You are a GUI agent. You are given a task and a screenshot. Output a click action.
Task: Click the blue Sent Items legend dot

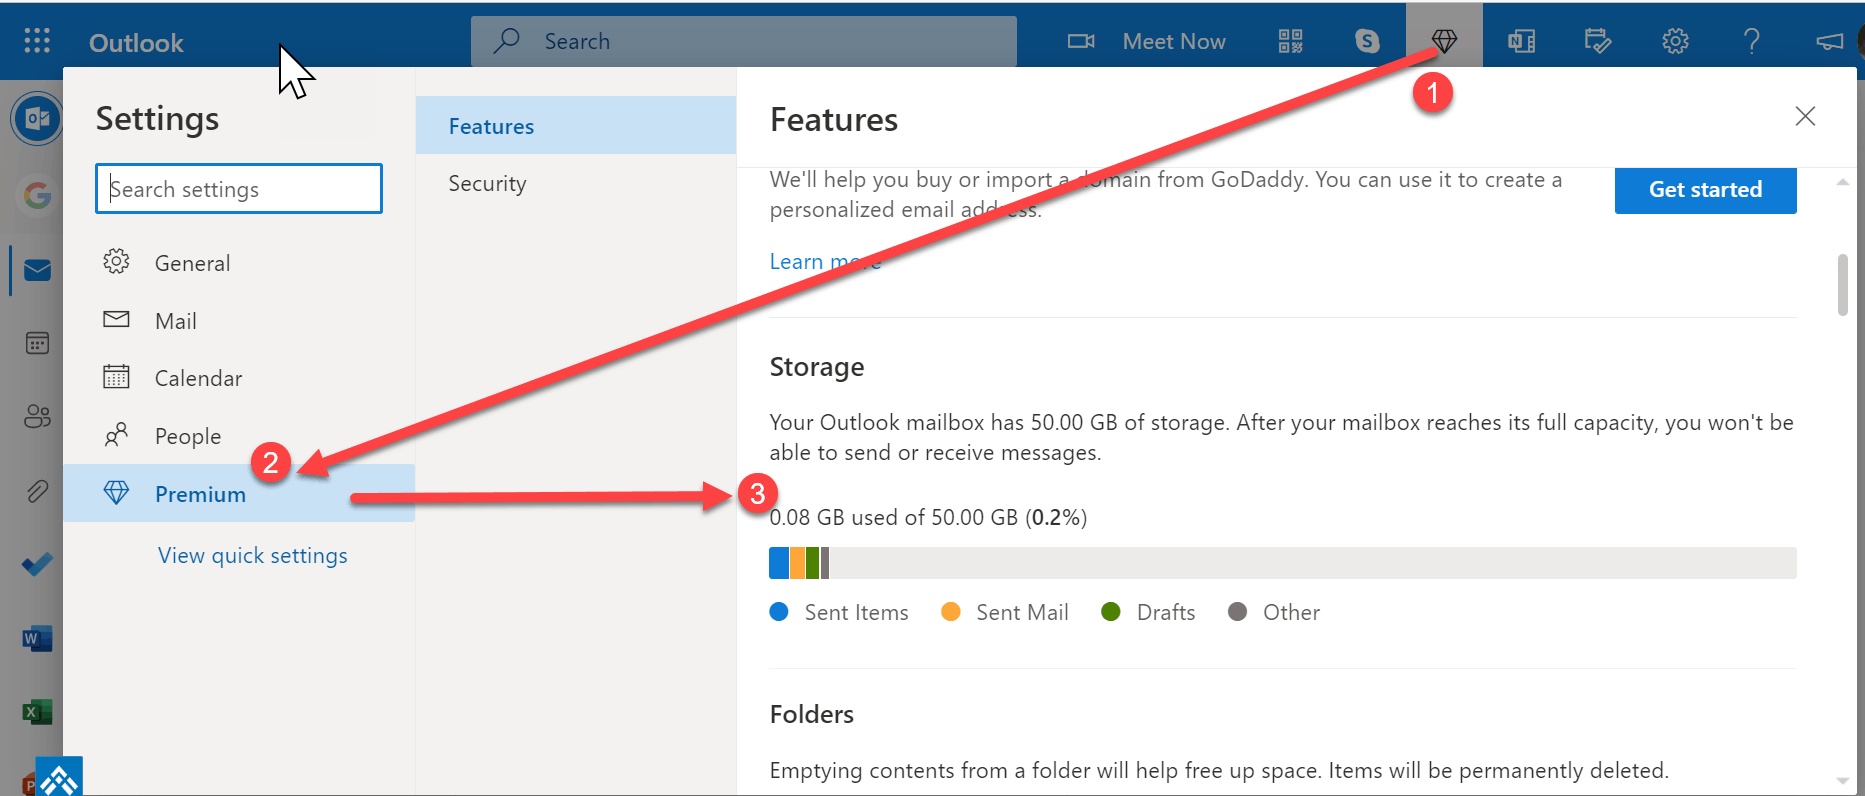pyautogui.click(x=780, y=612)
